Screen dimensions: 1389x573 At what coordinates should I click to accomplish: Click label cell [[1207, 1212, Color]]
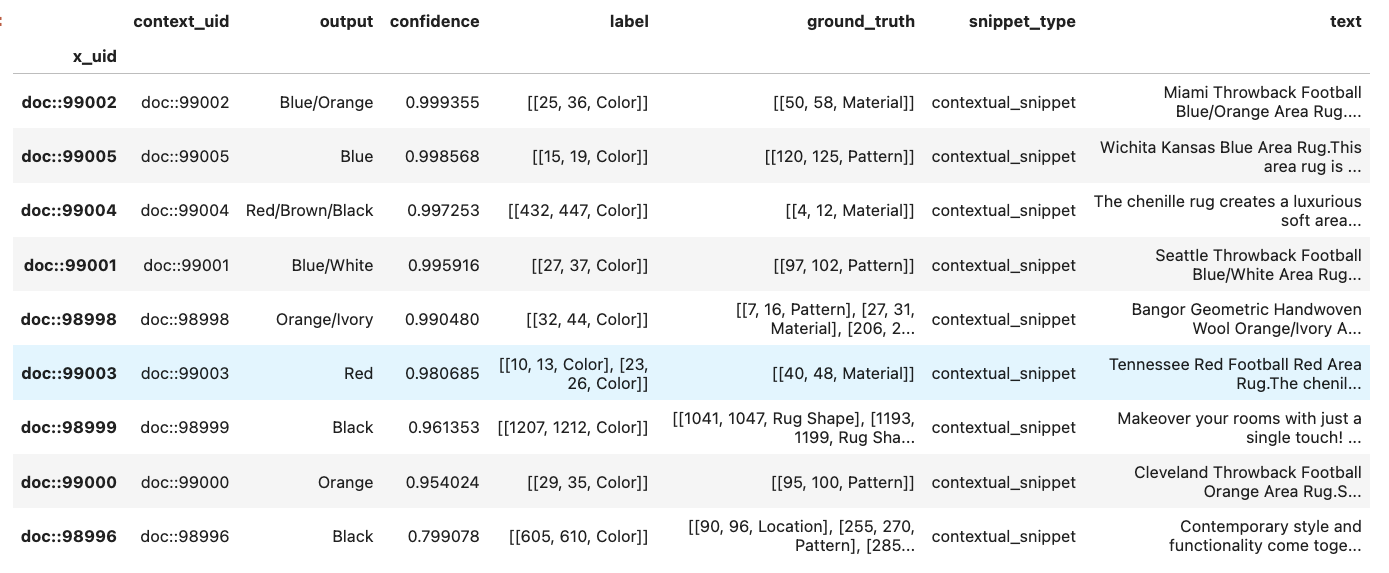(572, 427)
